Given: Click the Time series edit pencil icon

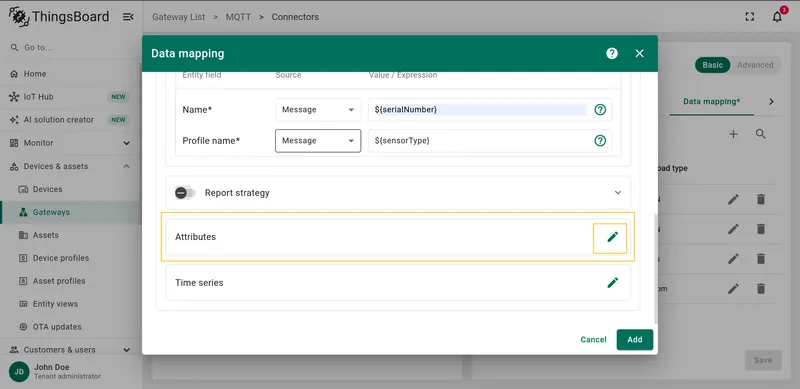Looking at the screenshot, I should (612, 283).
